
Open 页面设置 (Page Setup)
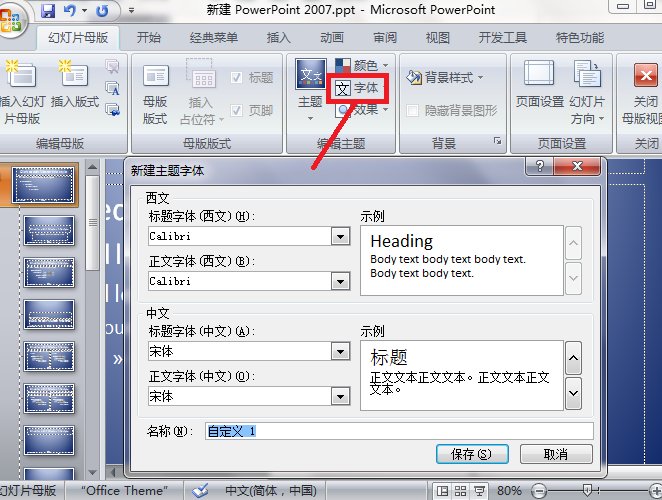[540, 85]
